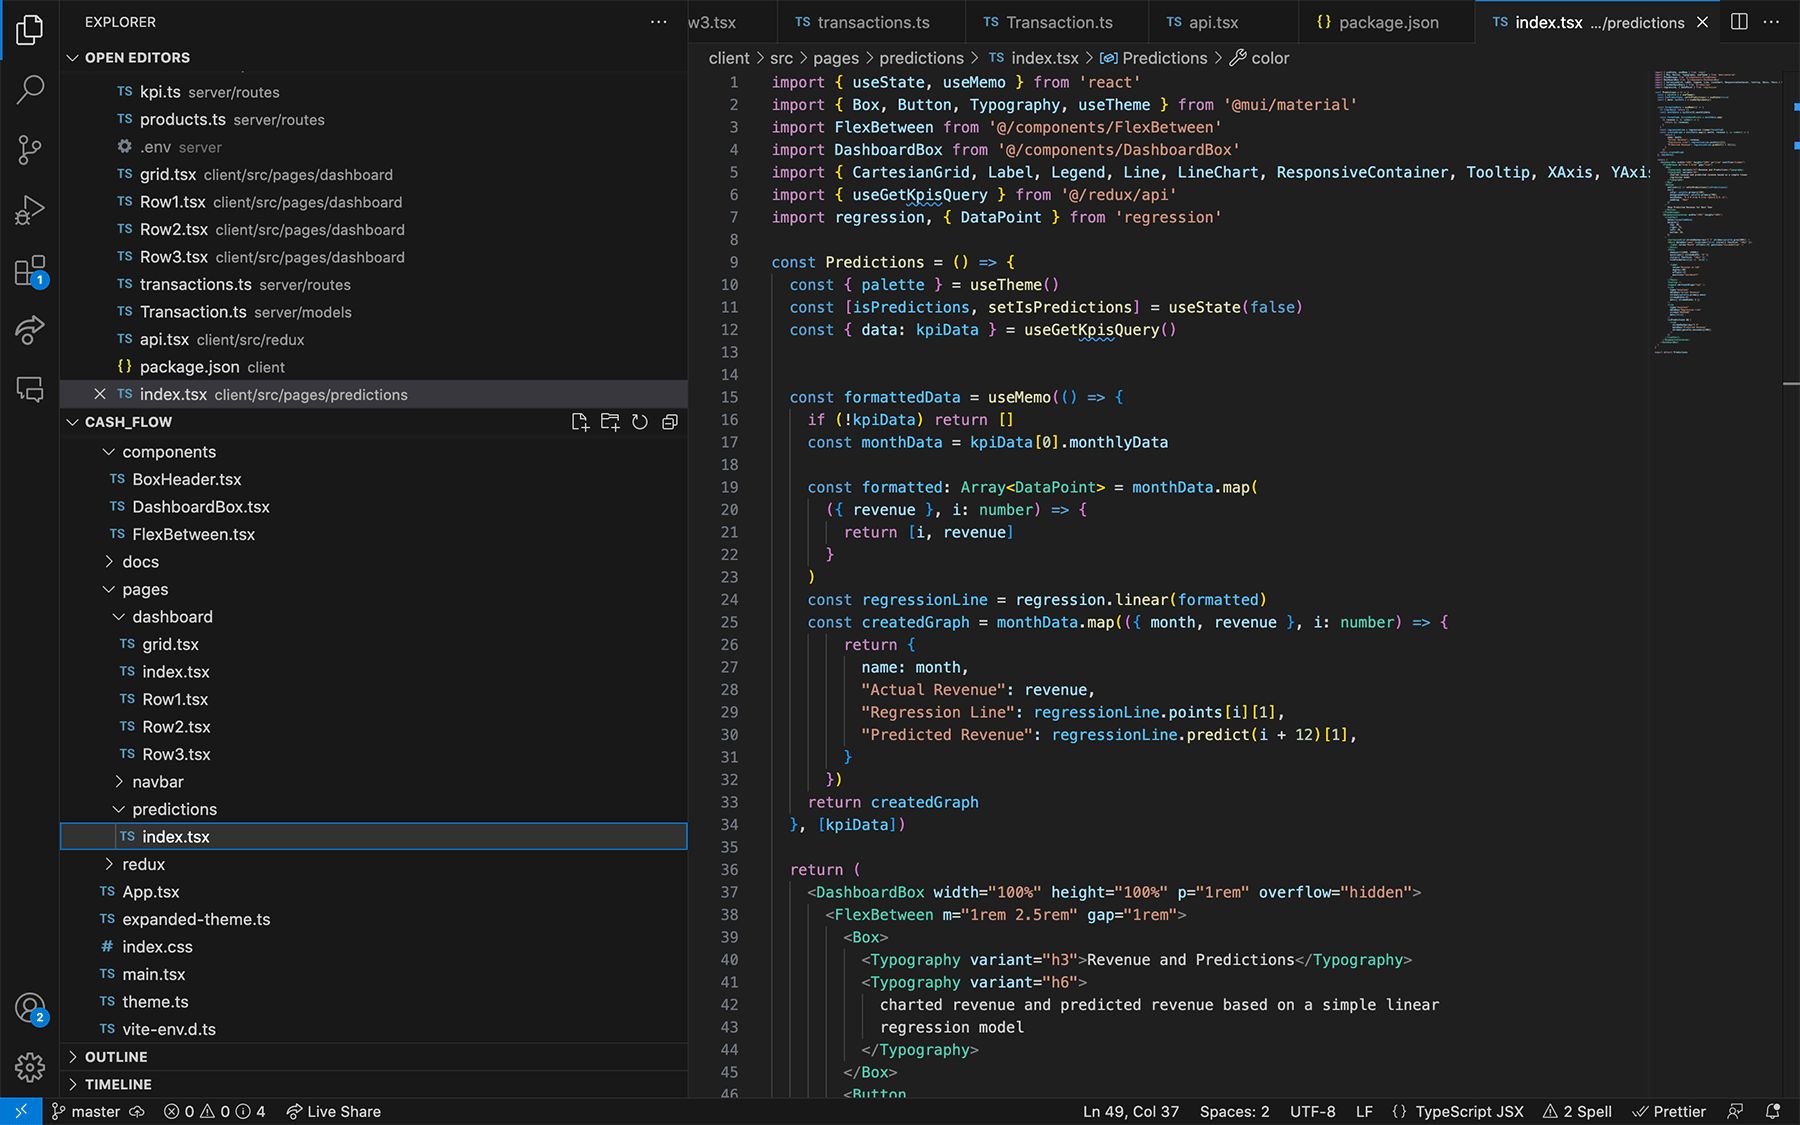Expand the TIMELINE section
Image resolution: width=1800 pixels, height=1125 pixels.
click(374, 1084)
